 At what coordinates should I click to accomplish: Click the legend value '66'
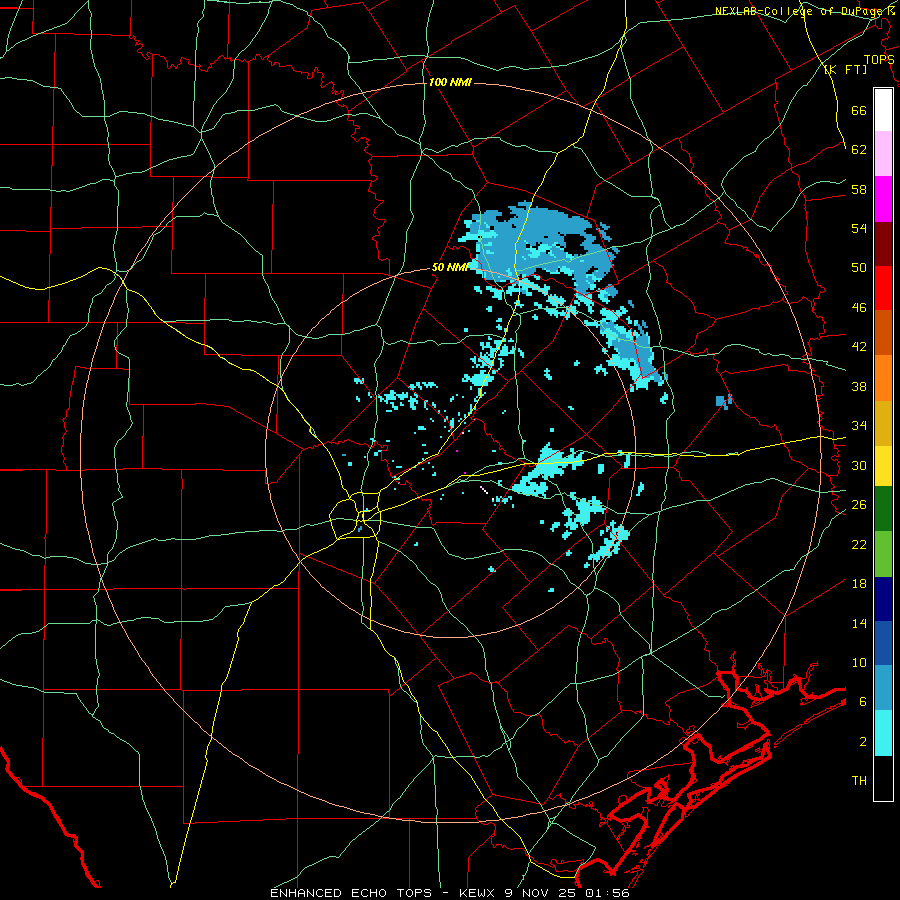(859, 110)
